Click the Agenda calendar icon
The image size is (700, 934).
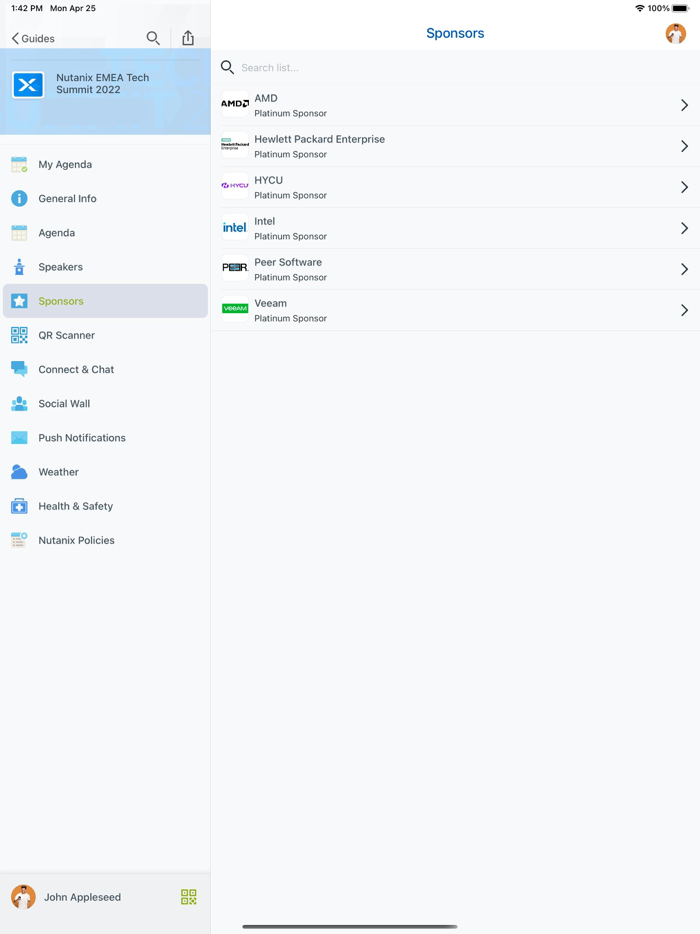click(19, 233)
